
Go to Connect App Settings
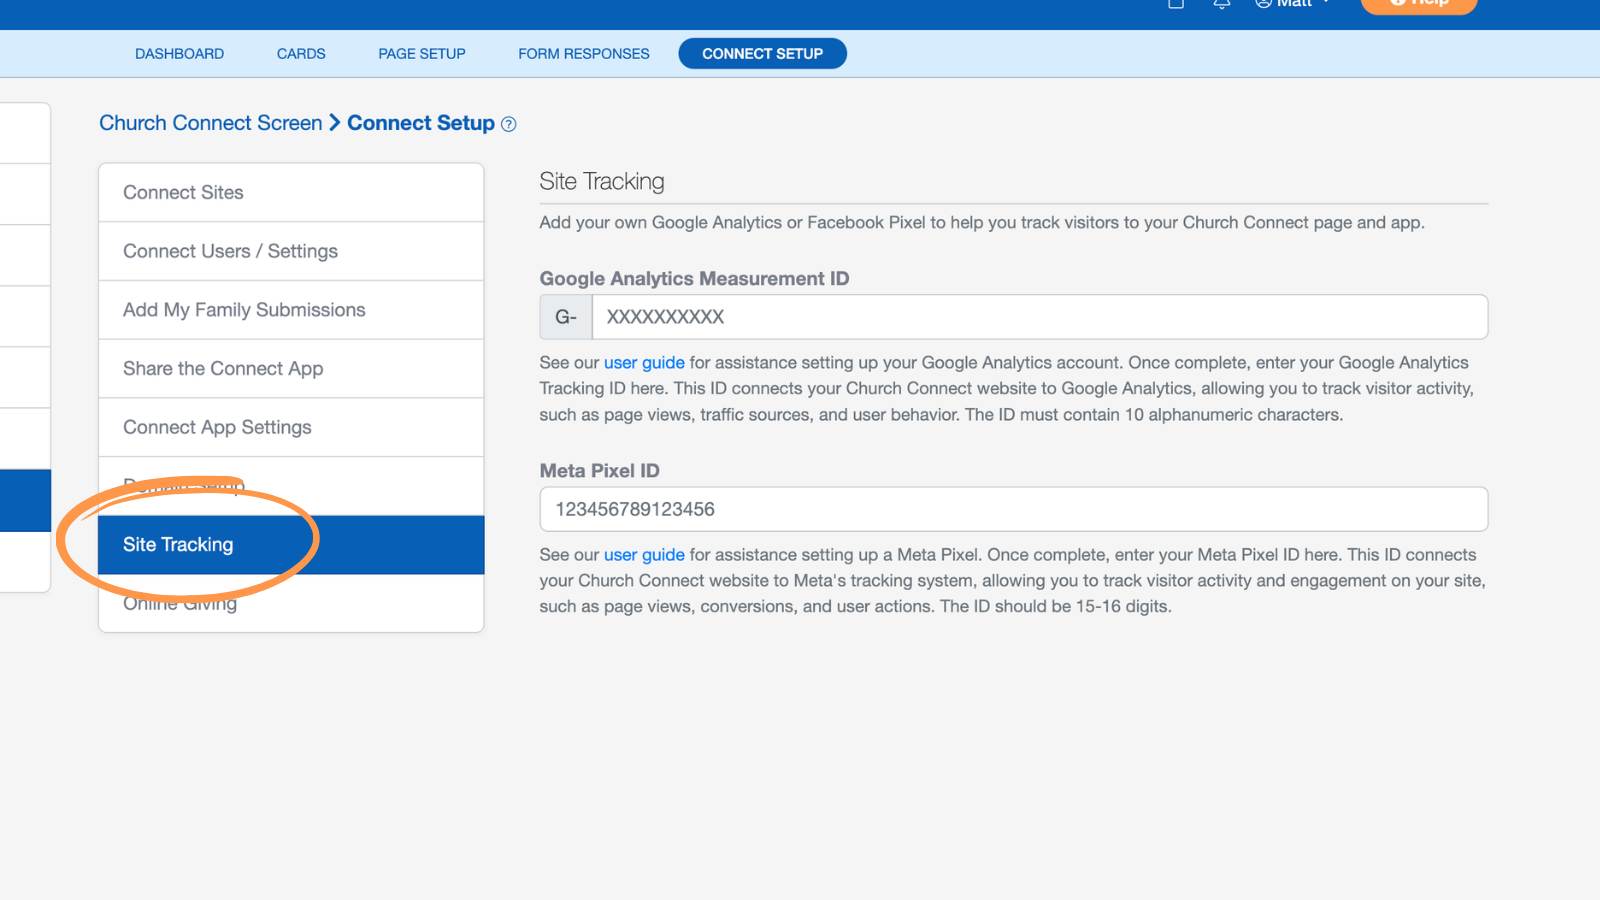291,428
